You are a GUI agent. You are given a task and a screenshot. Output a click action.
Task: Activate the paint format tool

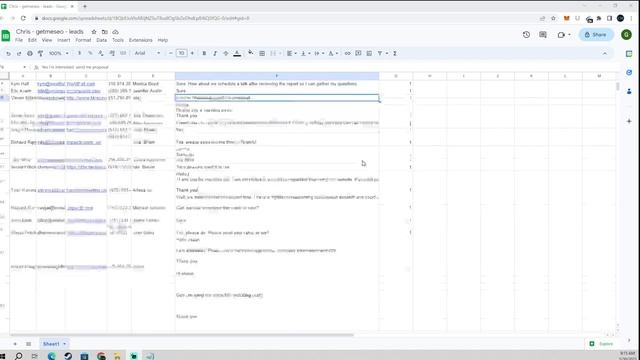click(40, 53)
